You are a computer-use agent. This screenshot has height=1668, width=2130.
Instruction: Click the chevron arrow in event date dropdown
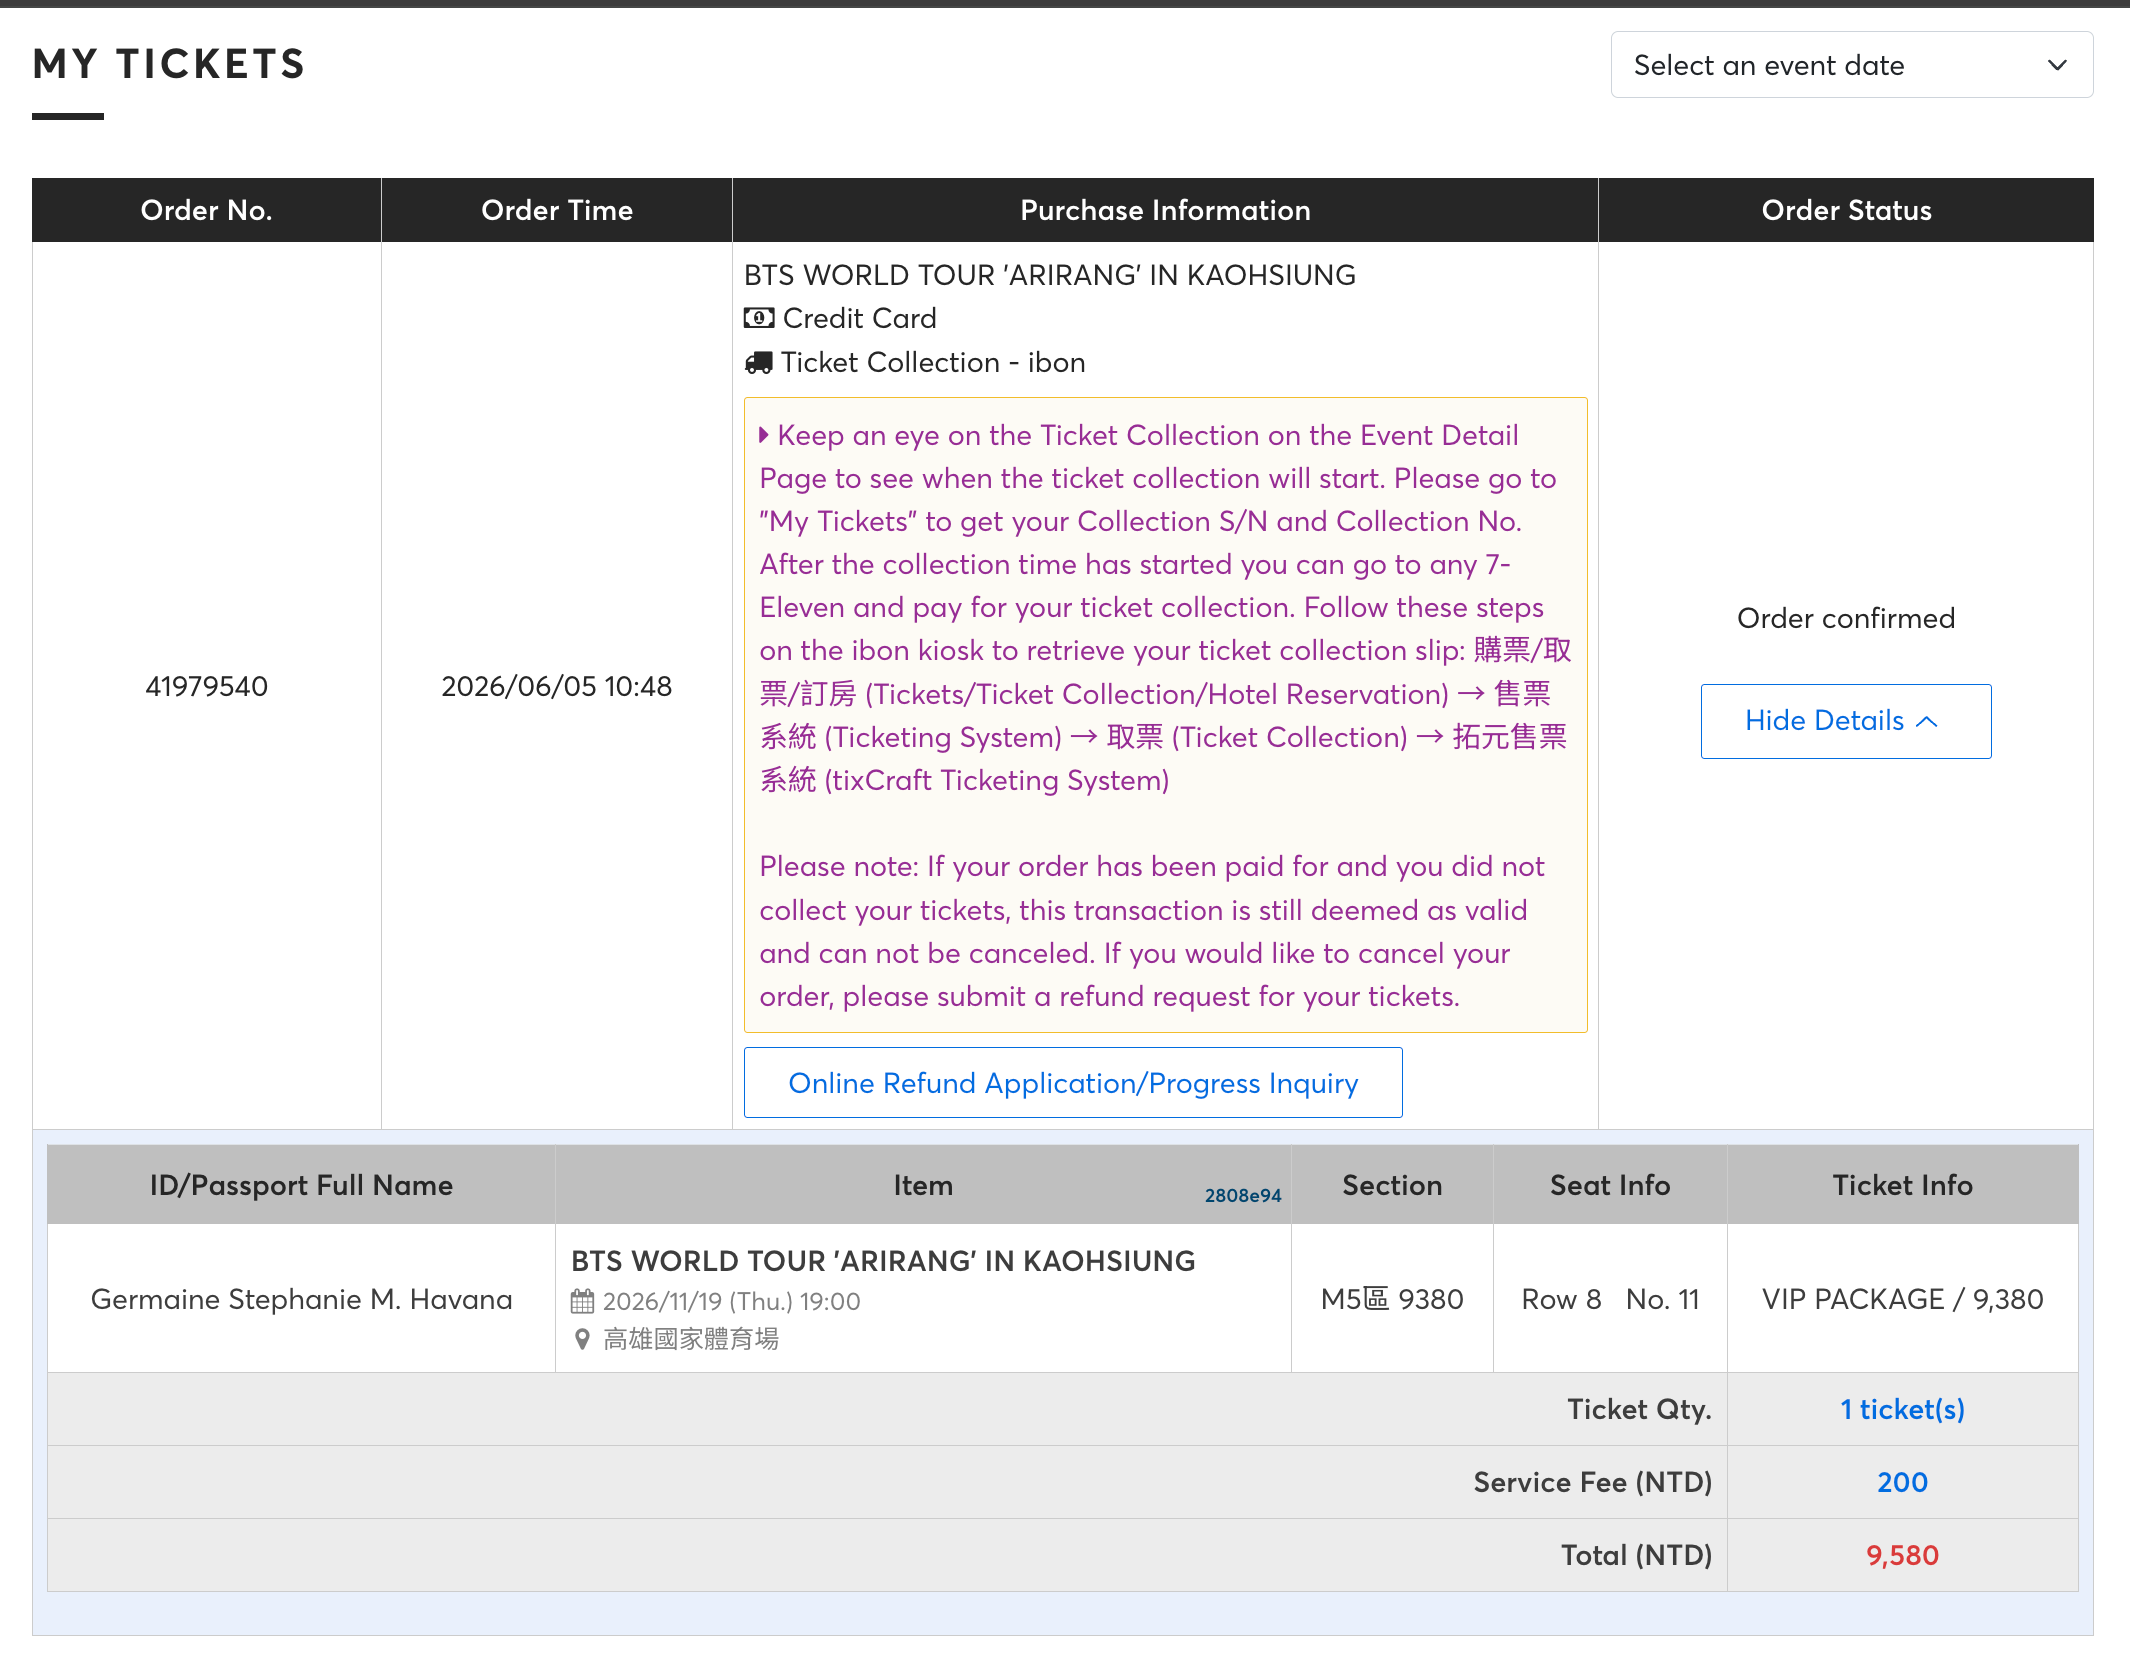click(x=2057, y=65)
